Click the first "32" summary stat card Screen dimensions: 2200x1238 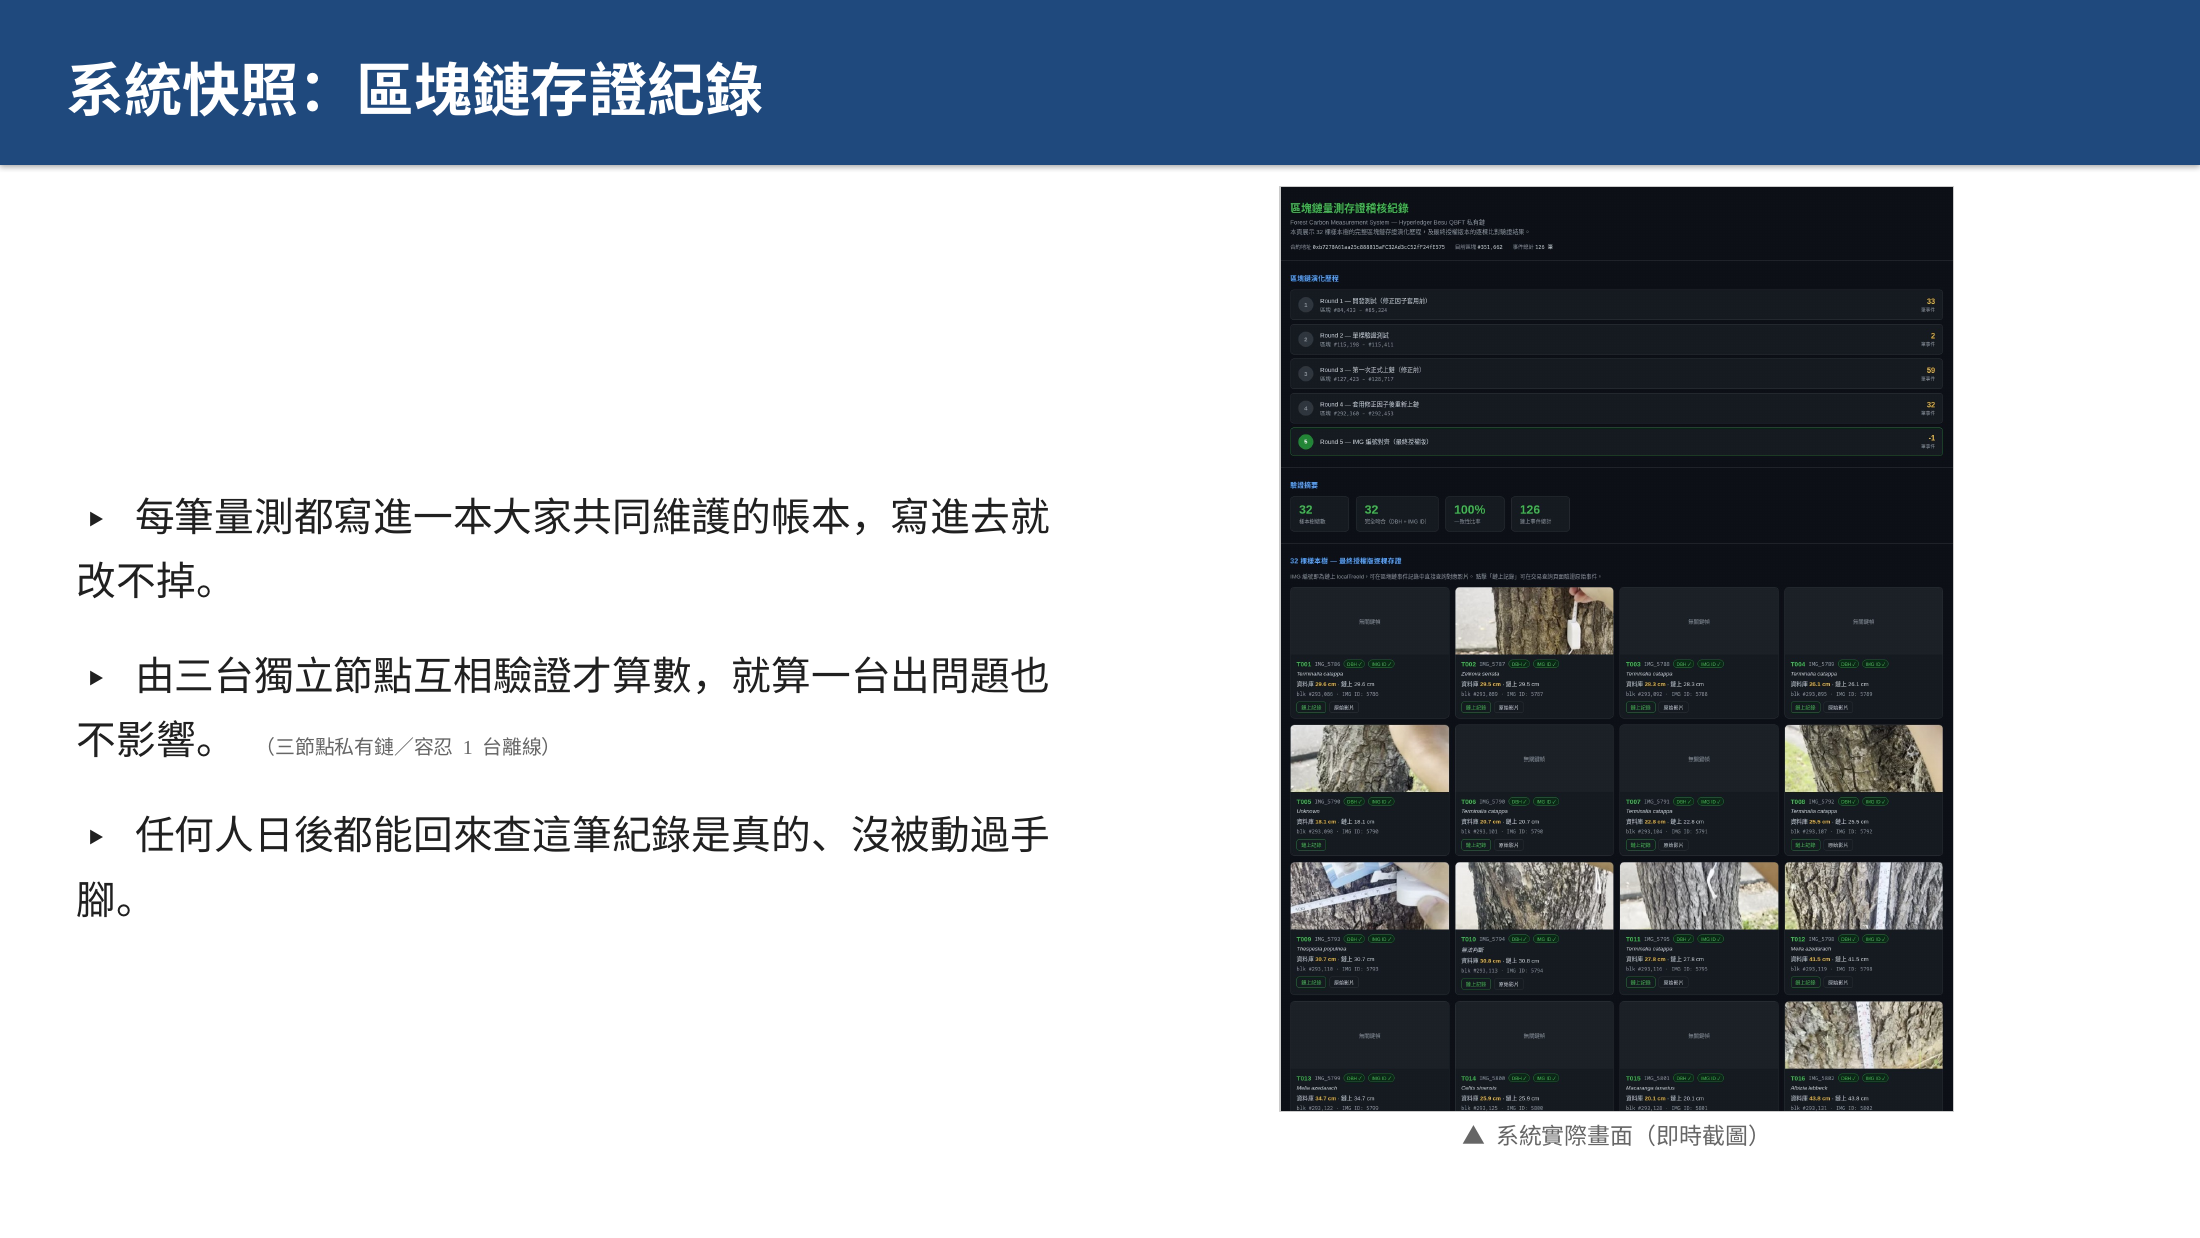pos(1319,514)
